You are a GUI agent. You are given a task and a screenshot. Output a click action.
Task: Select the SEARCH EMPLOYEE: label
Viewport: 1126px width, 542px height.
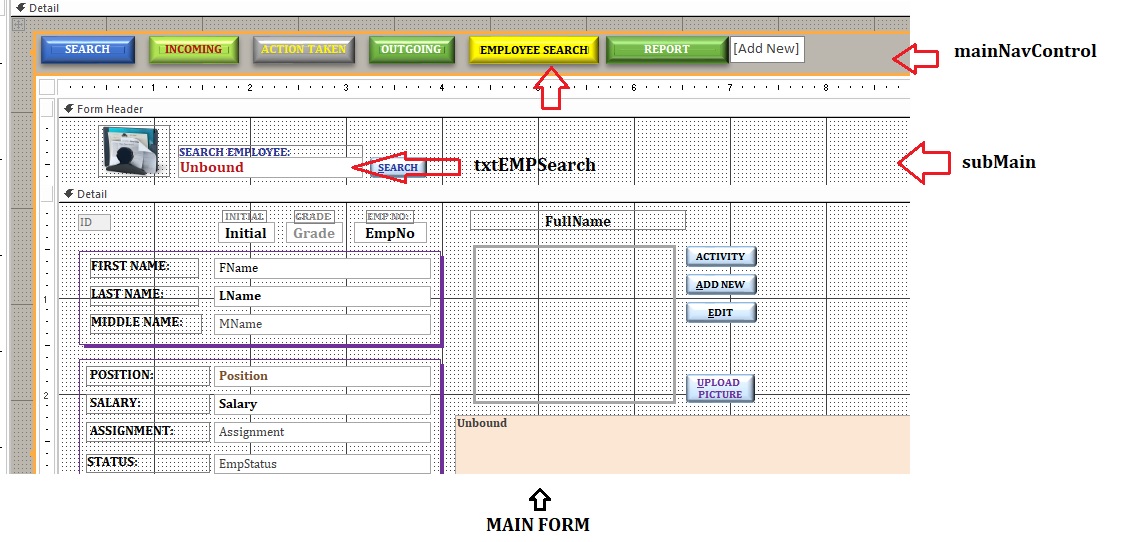[x=270, y=152]
